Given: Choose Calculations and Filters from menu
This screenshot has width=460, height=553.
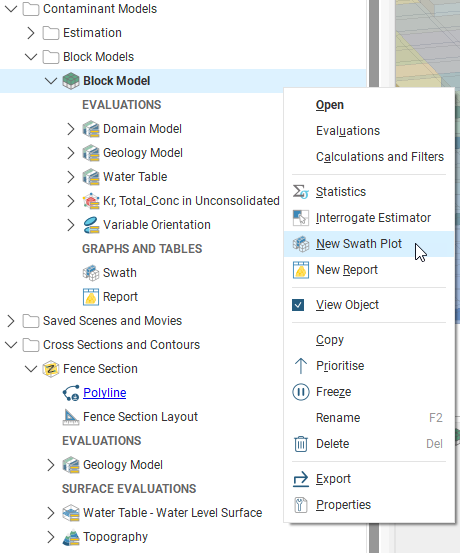Looking at the screenshot, I should coord(380,157).
